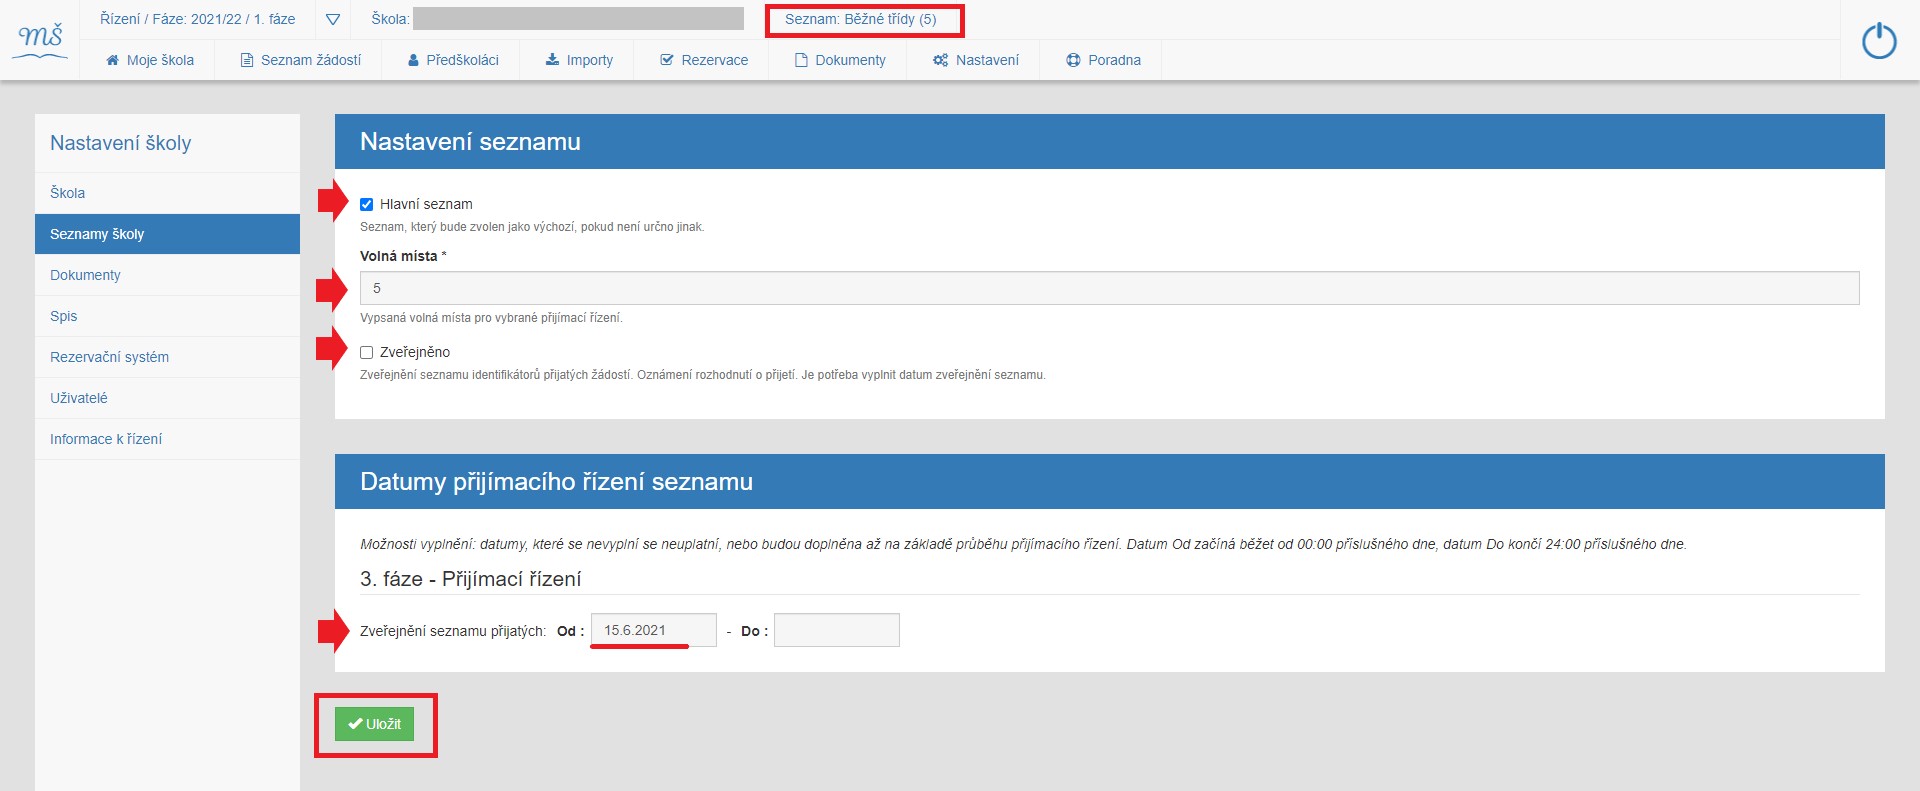Click the download icon beside Importy
Viewport: 1920px width, 791px height.
point(552,60)
